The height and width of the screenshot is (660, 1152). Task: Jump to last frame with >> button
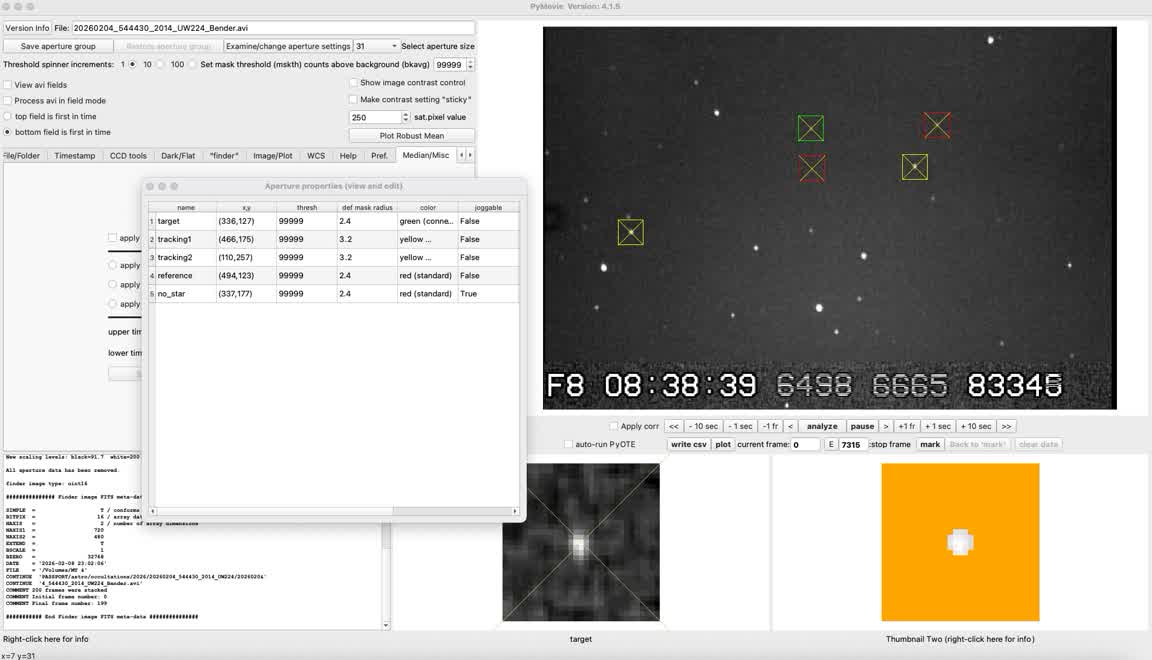[1006, 426]
